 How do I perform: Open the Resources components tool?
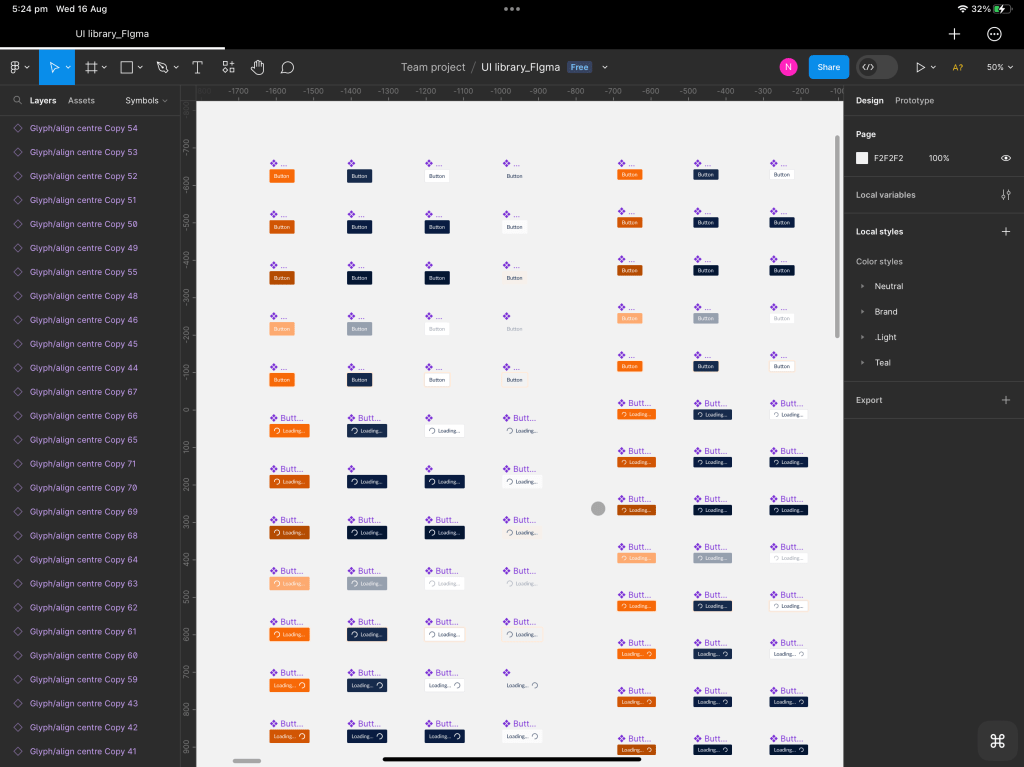click(229, 67)
